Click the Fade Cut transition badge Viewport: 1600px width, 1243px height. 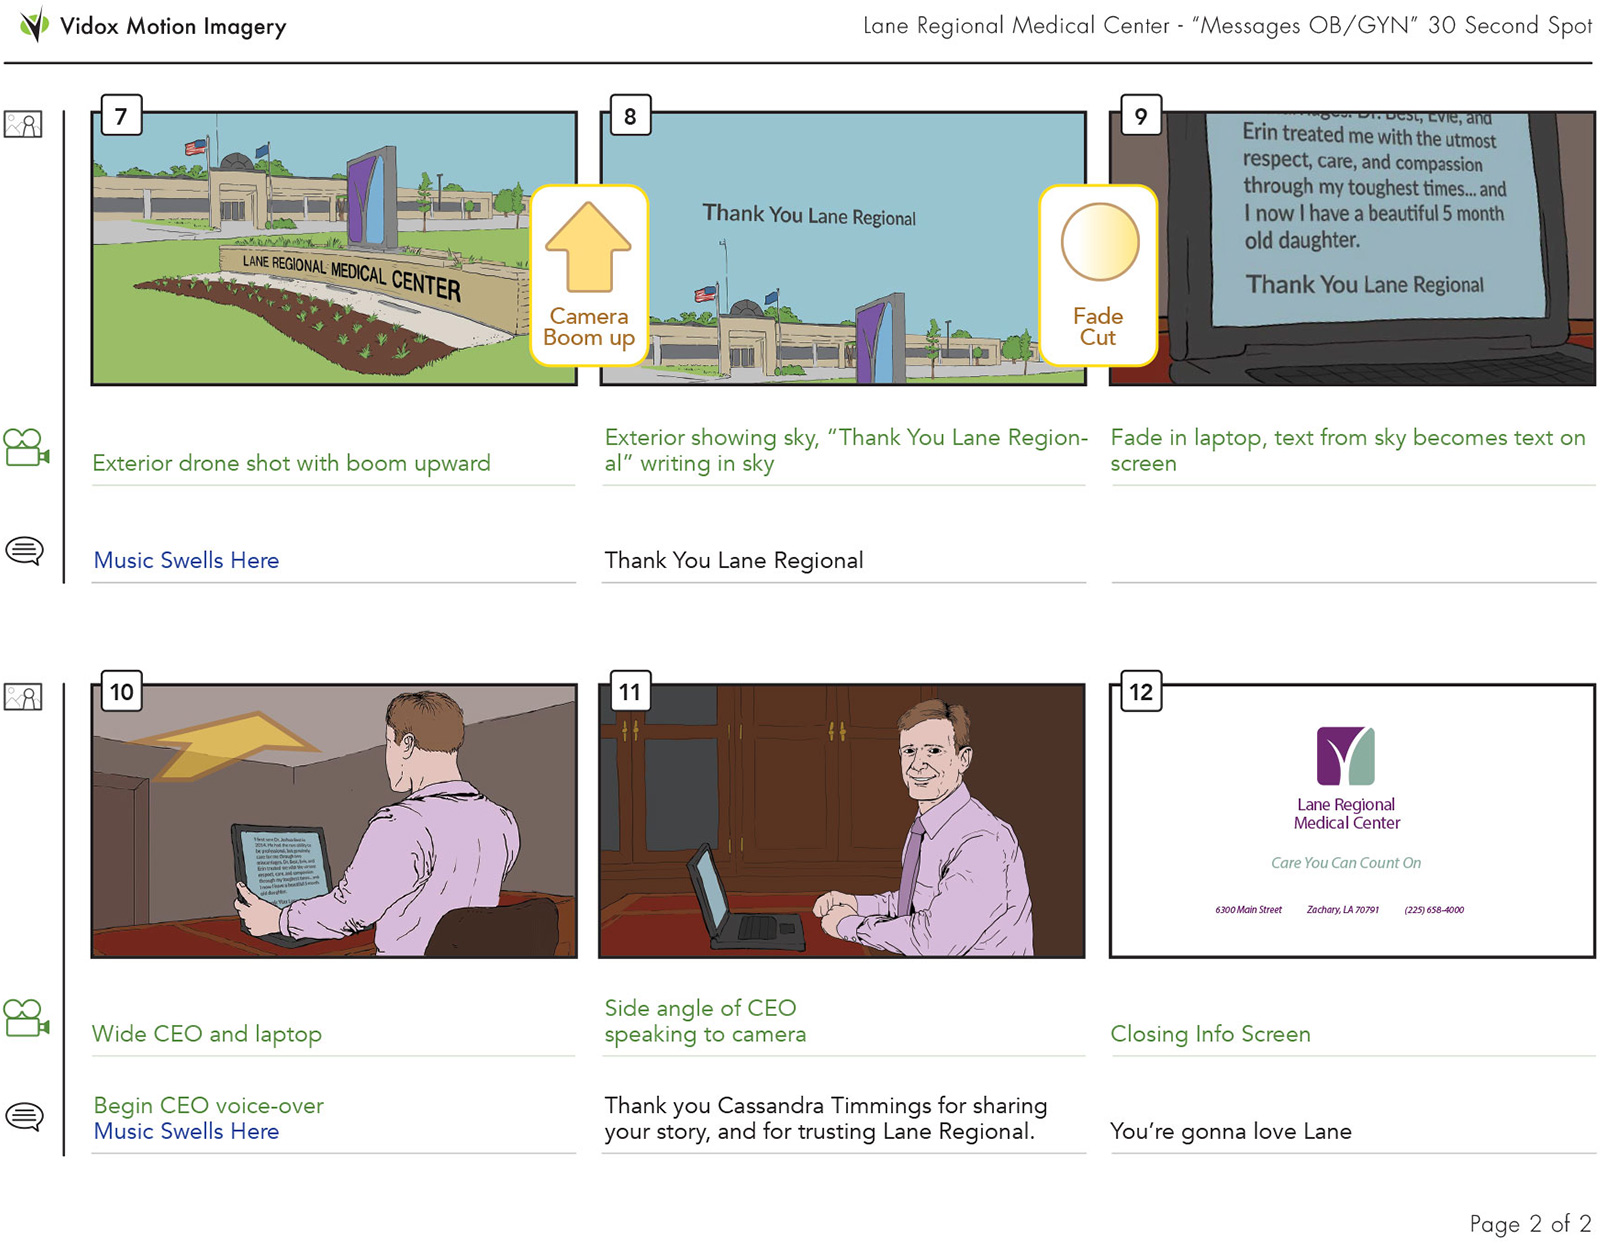click(1098, 275)
